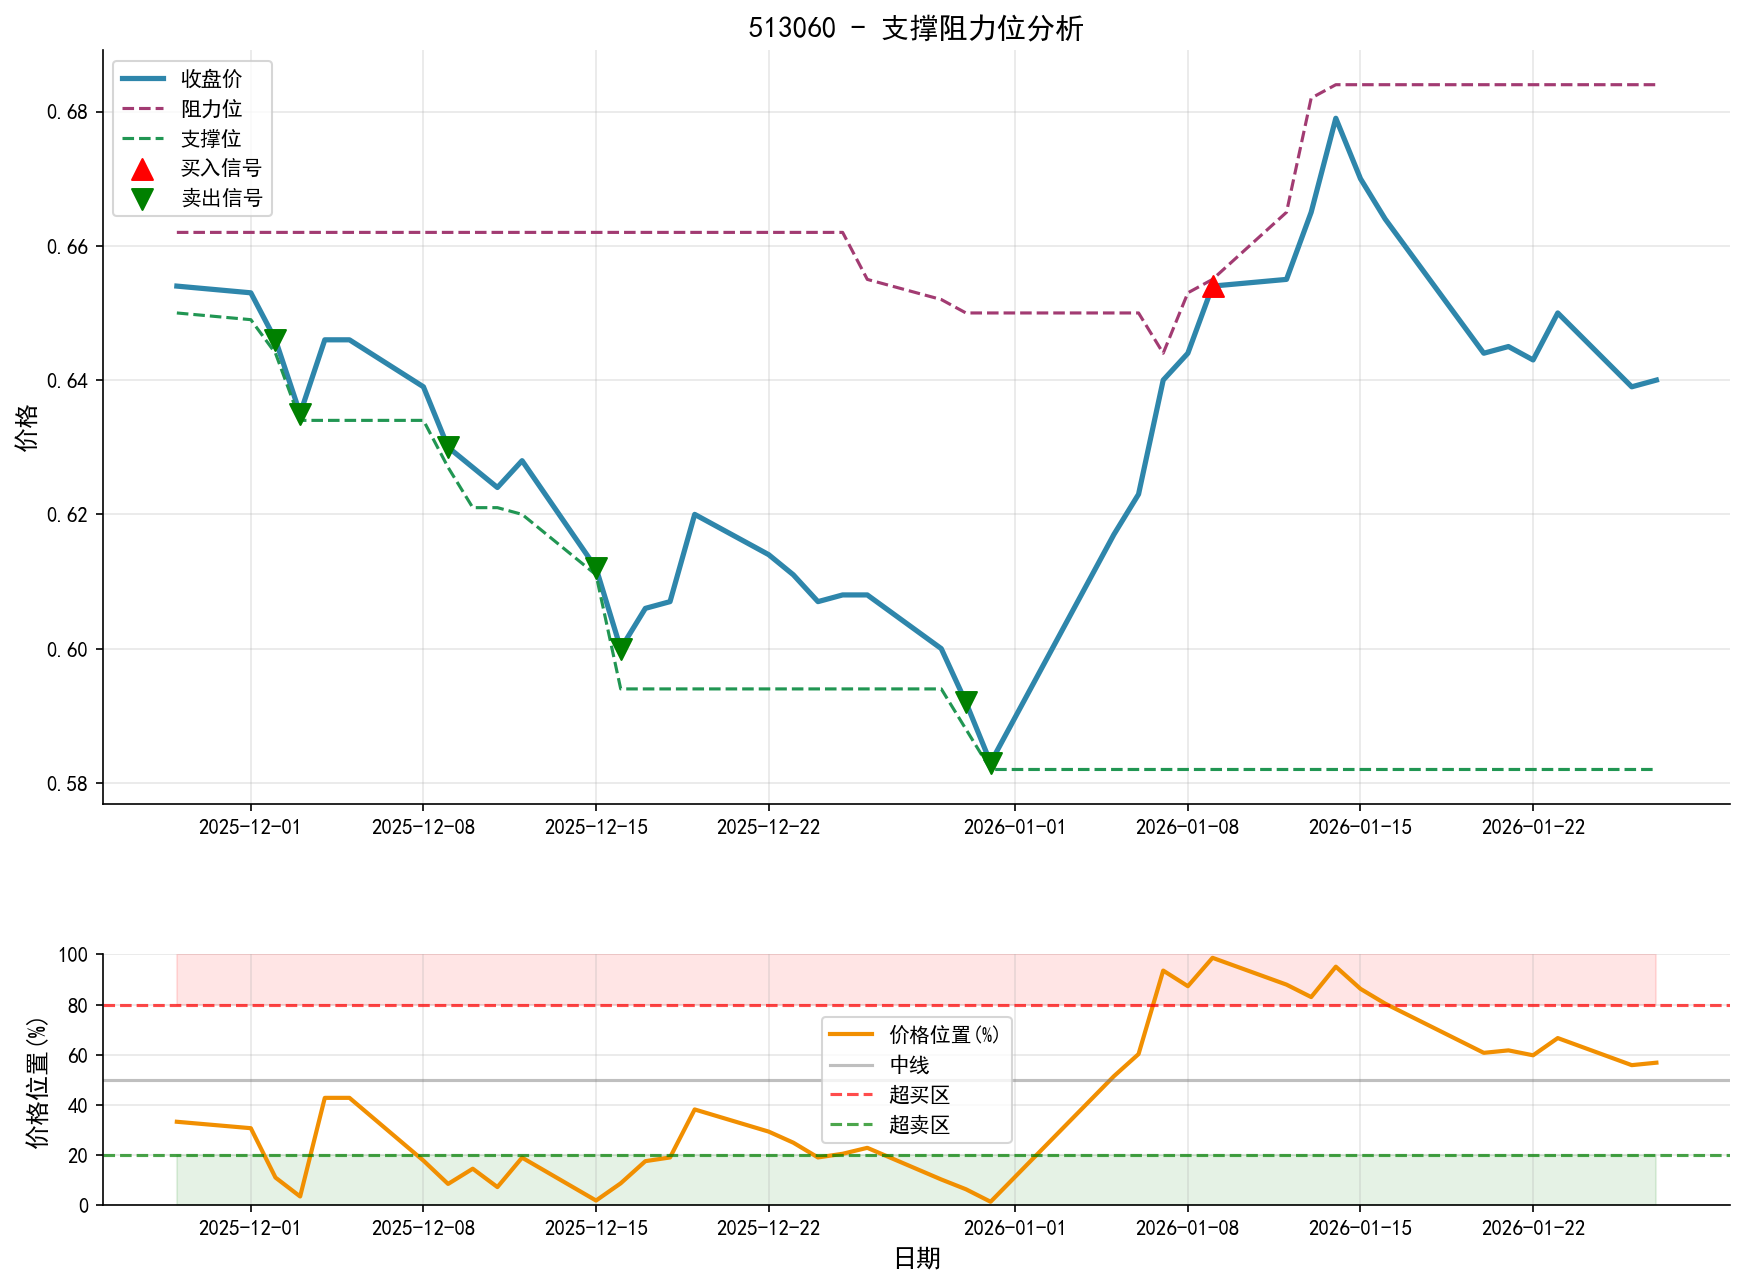The image size is (1745, 1284).
Task: Select the red 买入信号 triangle icon in legend
Action: point(144,170)
